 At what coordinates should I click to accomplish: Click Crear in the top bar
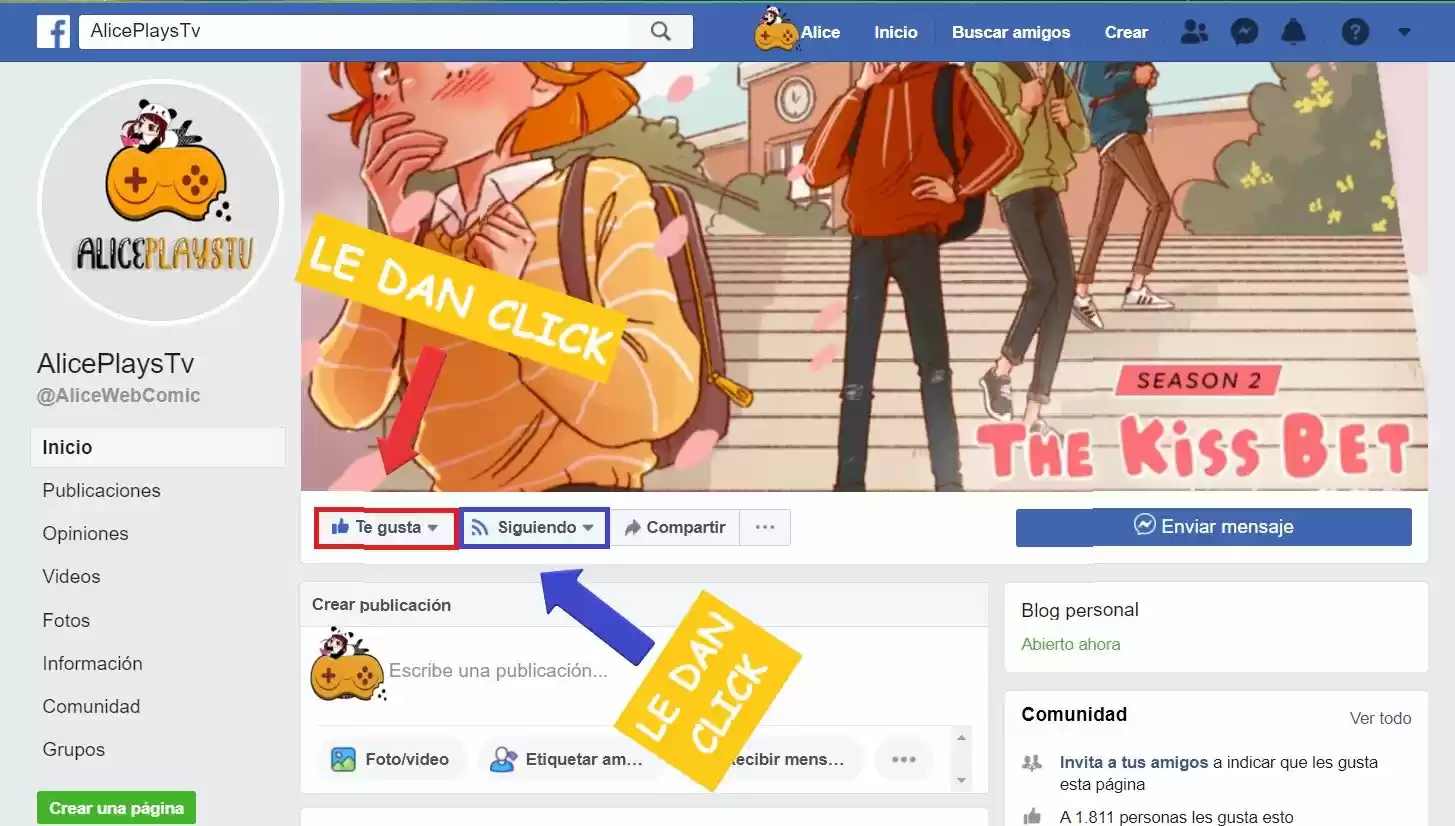point(1126,32)
